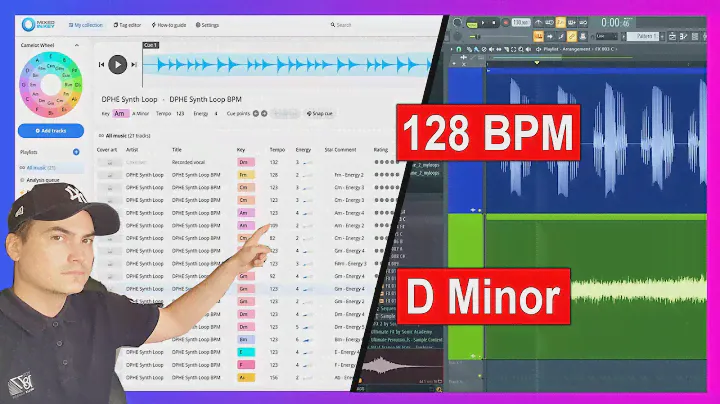Skip to next track in player

pyautogui.click(x=133, y=65)
